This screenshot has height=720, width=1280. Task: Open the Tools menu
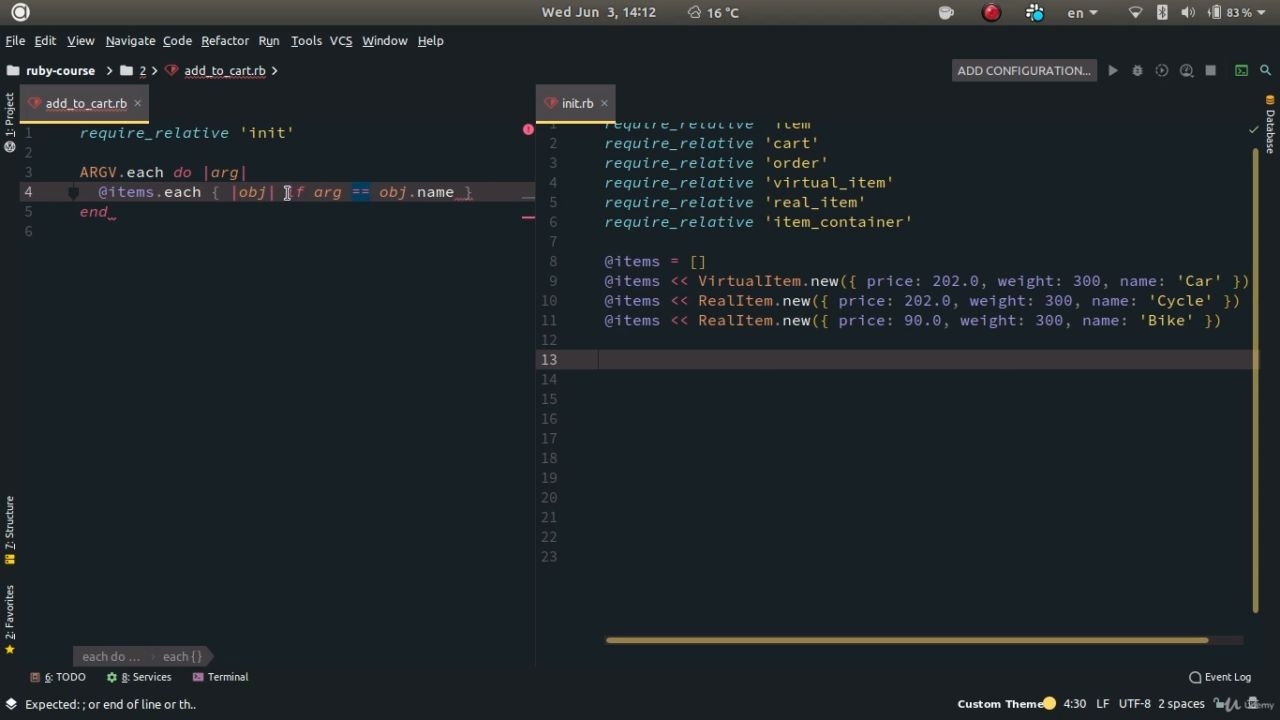click(306, 41)
